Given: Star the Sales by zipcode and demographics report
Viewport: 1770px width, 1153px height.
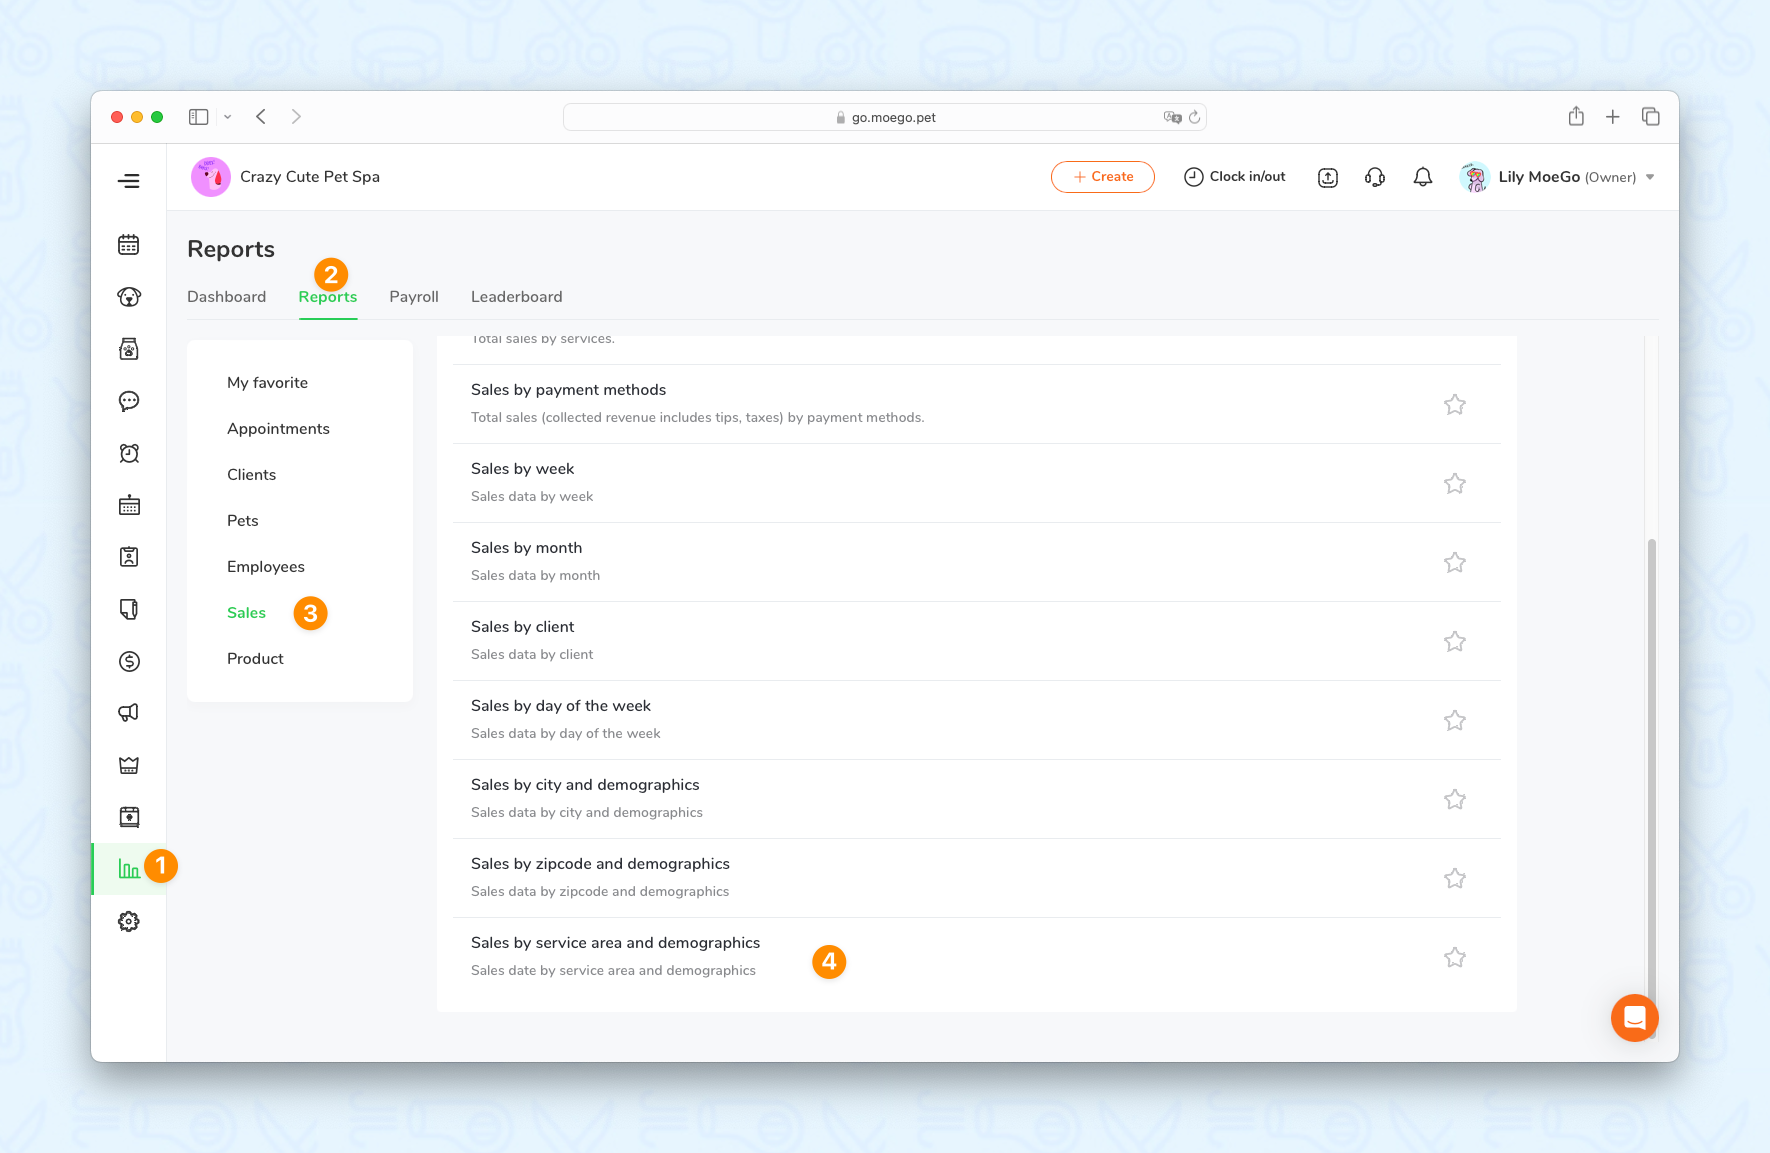Looking at the screenshot, I should point(1455,878).
